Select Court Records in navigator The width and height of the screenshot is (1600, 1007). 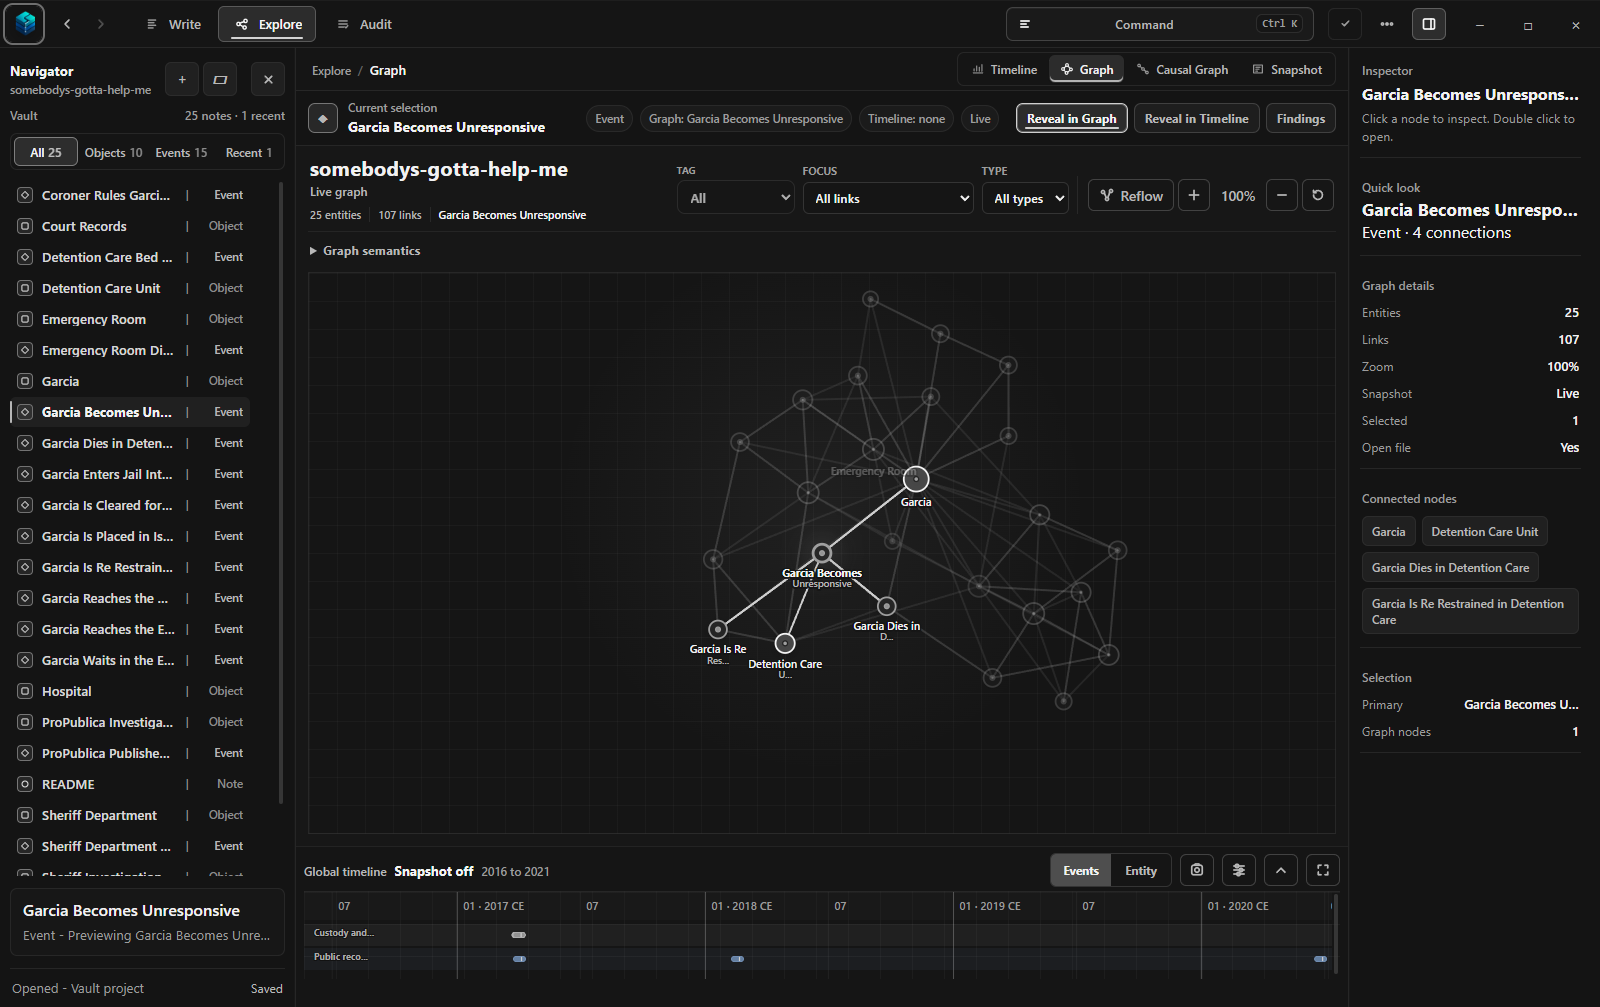click(130, 226)
